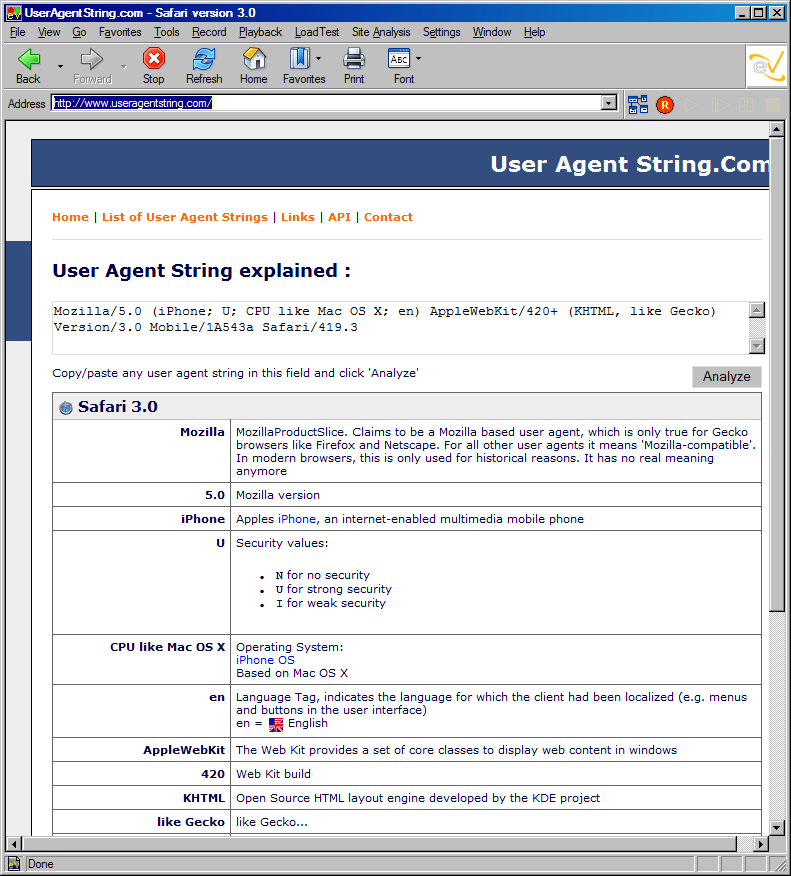This screenshot has height=876, width=791.
Task: Open the Site Analysis menu
Action: pos(381,32)
